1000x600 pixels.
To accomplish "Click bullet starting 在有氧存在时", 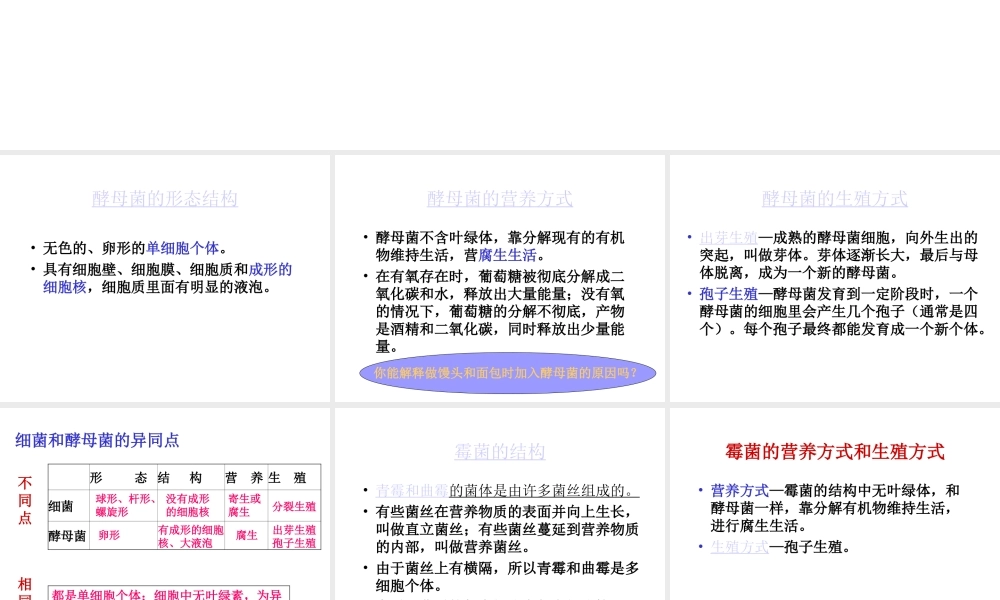I will pos(500,311).
